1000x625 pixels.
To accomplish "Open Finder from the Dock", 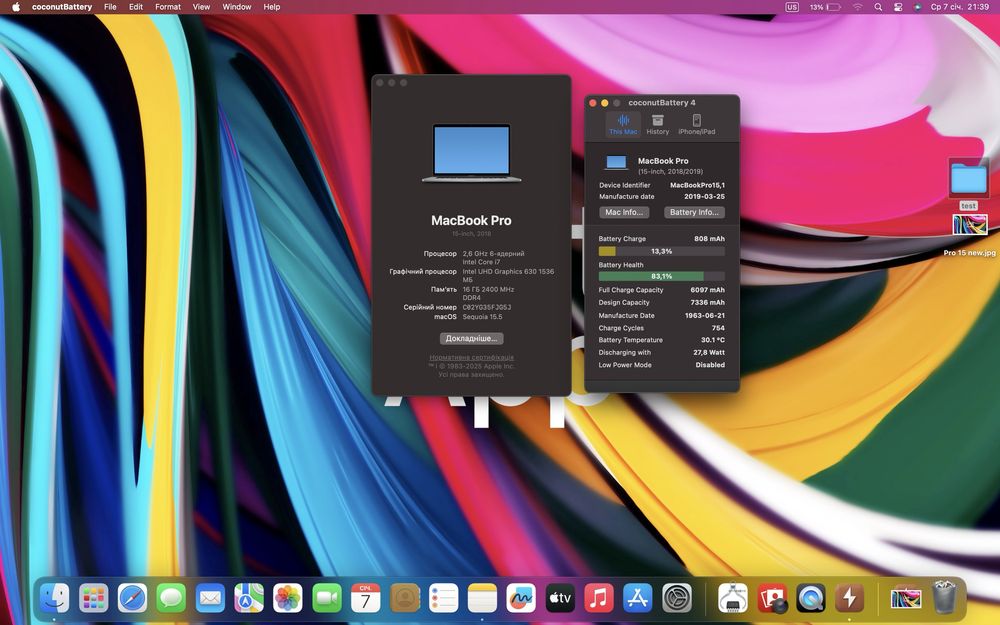I will [55, 598].
